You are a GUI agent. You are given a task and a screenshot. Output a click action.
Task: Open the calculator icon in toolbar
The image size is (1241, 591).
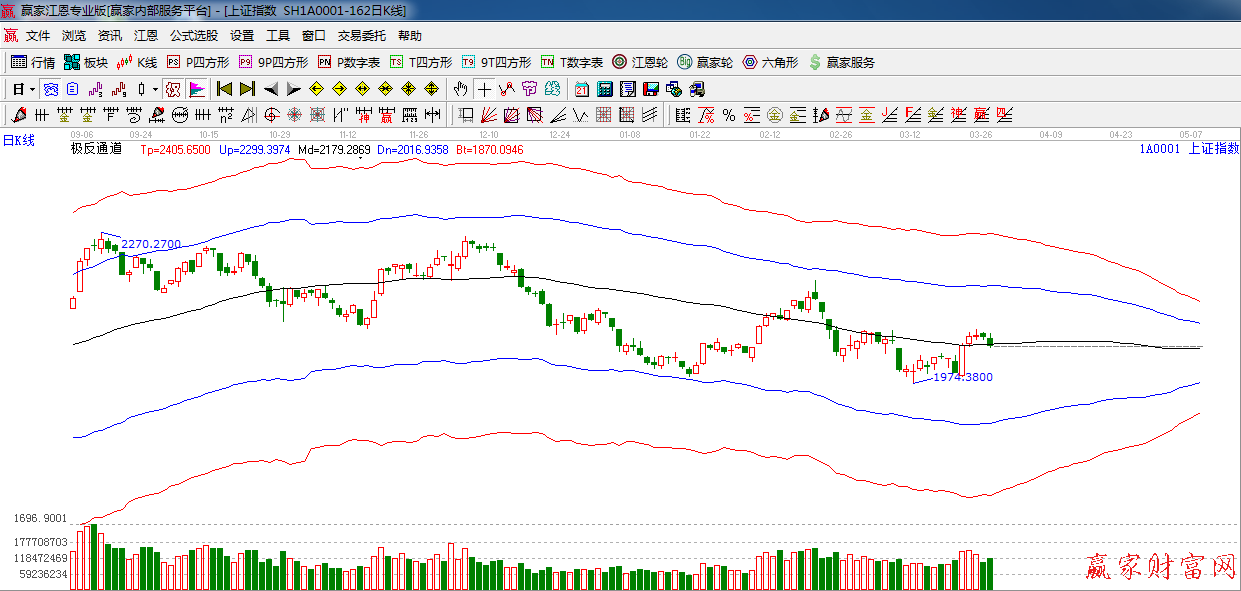[x=604, y=89]
